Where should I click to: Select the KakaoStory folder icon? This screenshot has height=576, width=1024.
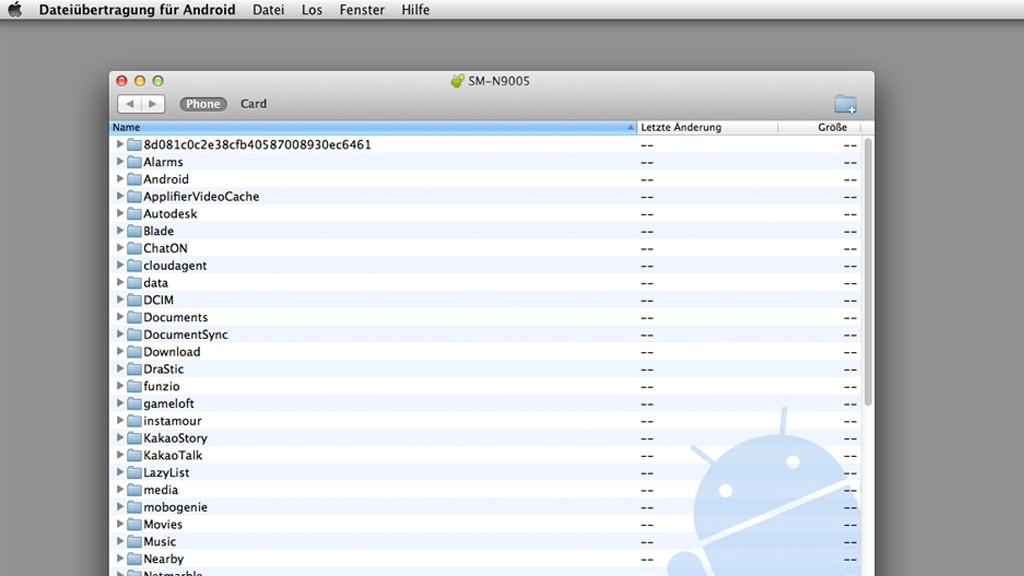coord(134,438)
